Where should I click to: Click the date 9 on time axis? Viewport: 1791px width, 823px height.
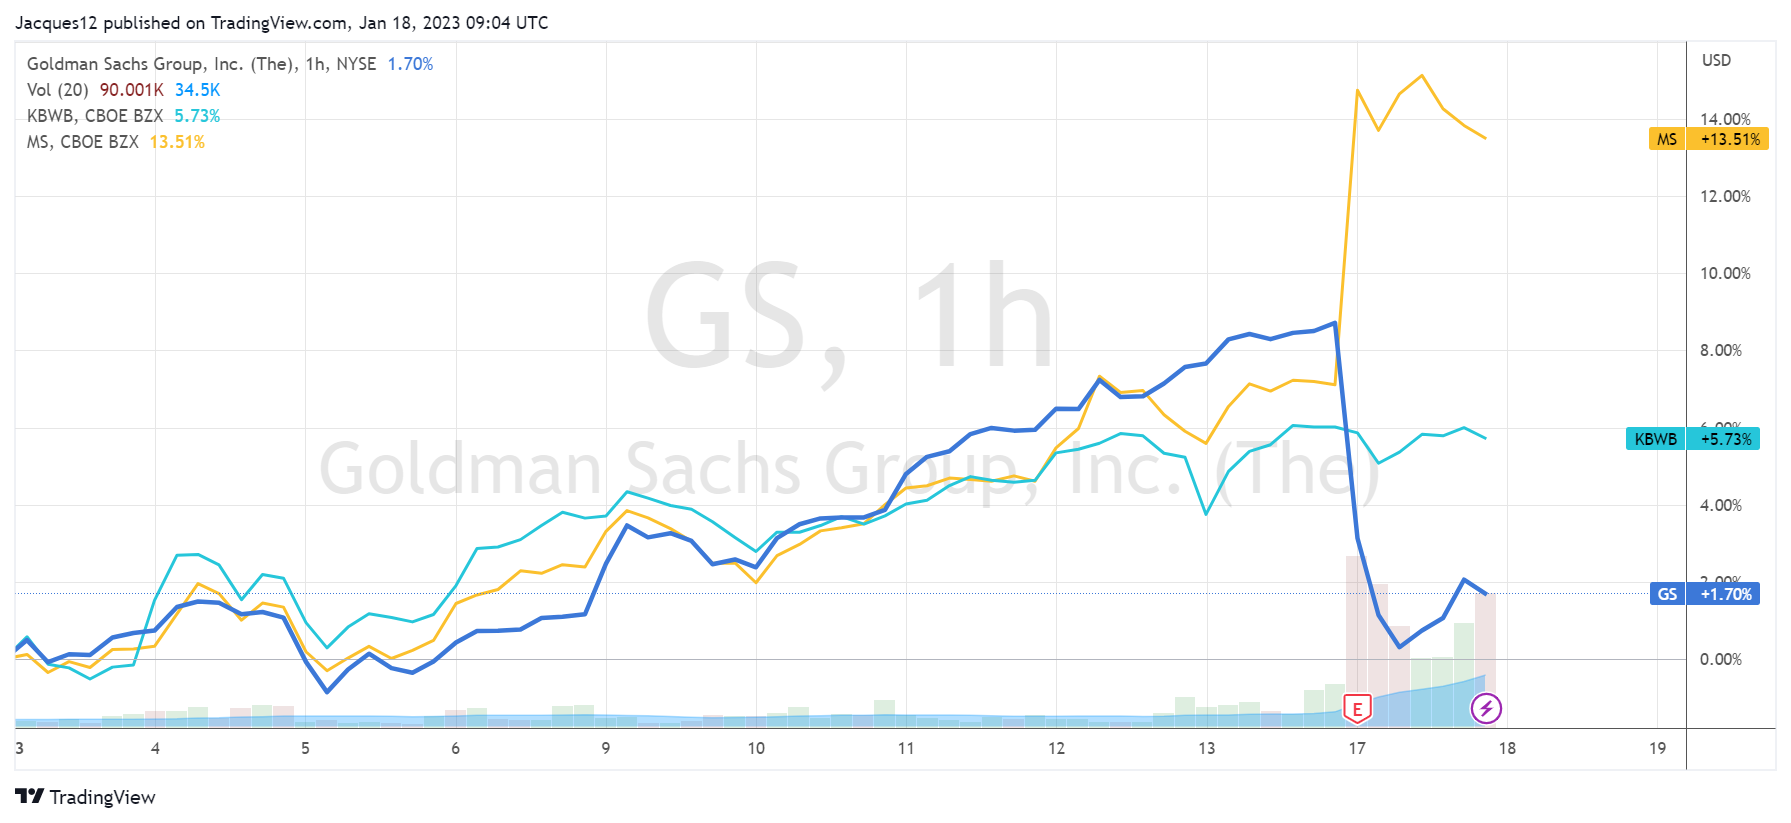(606, 748)
